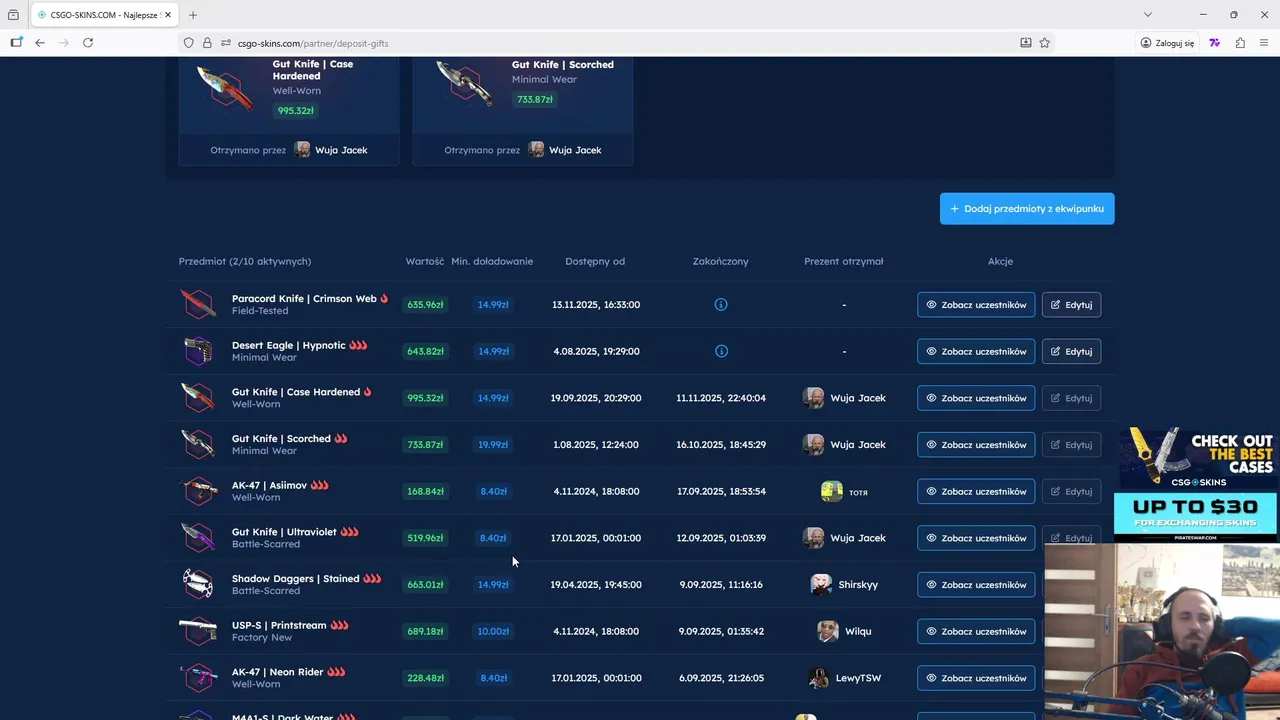
Task: Click Przedmiot (2/10 aktywnych) header
Action: pos(245,261)
